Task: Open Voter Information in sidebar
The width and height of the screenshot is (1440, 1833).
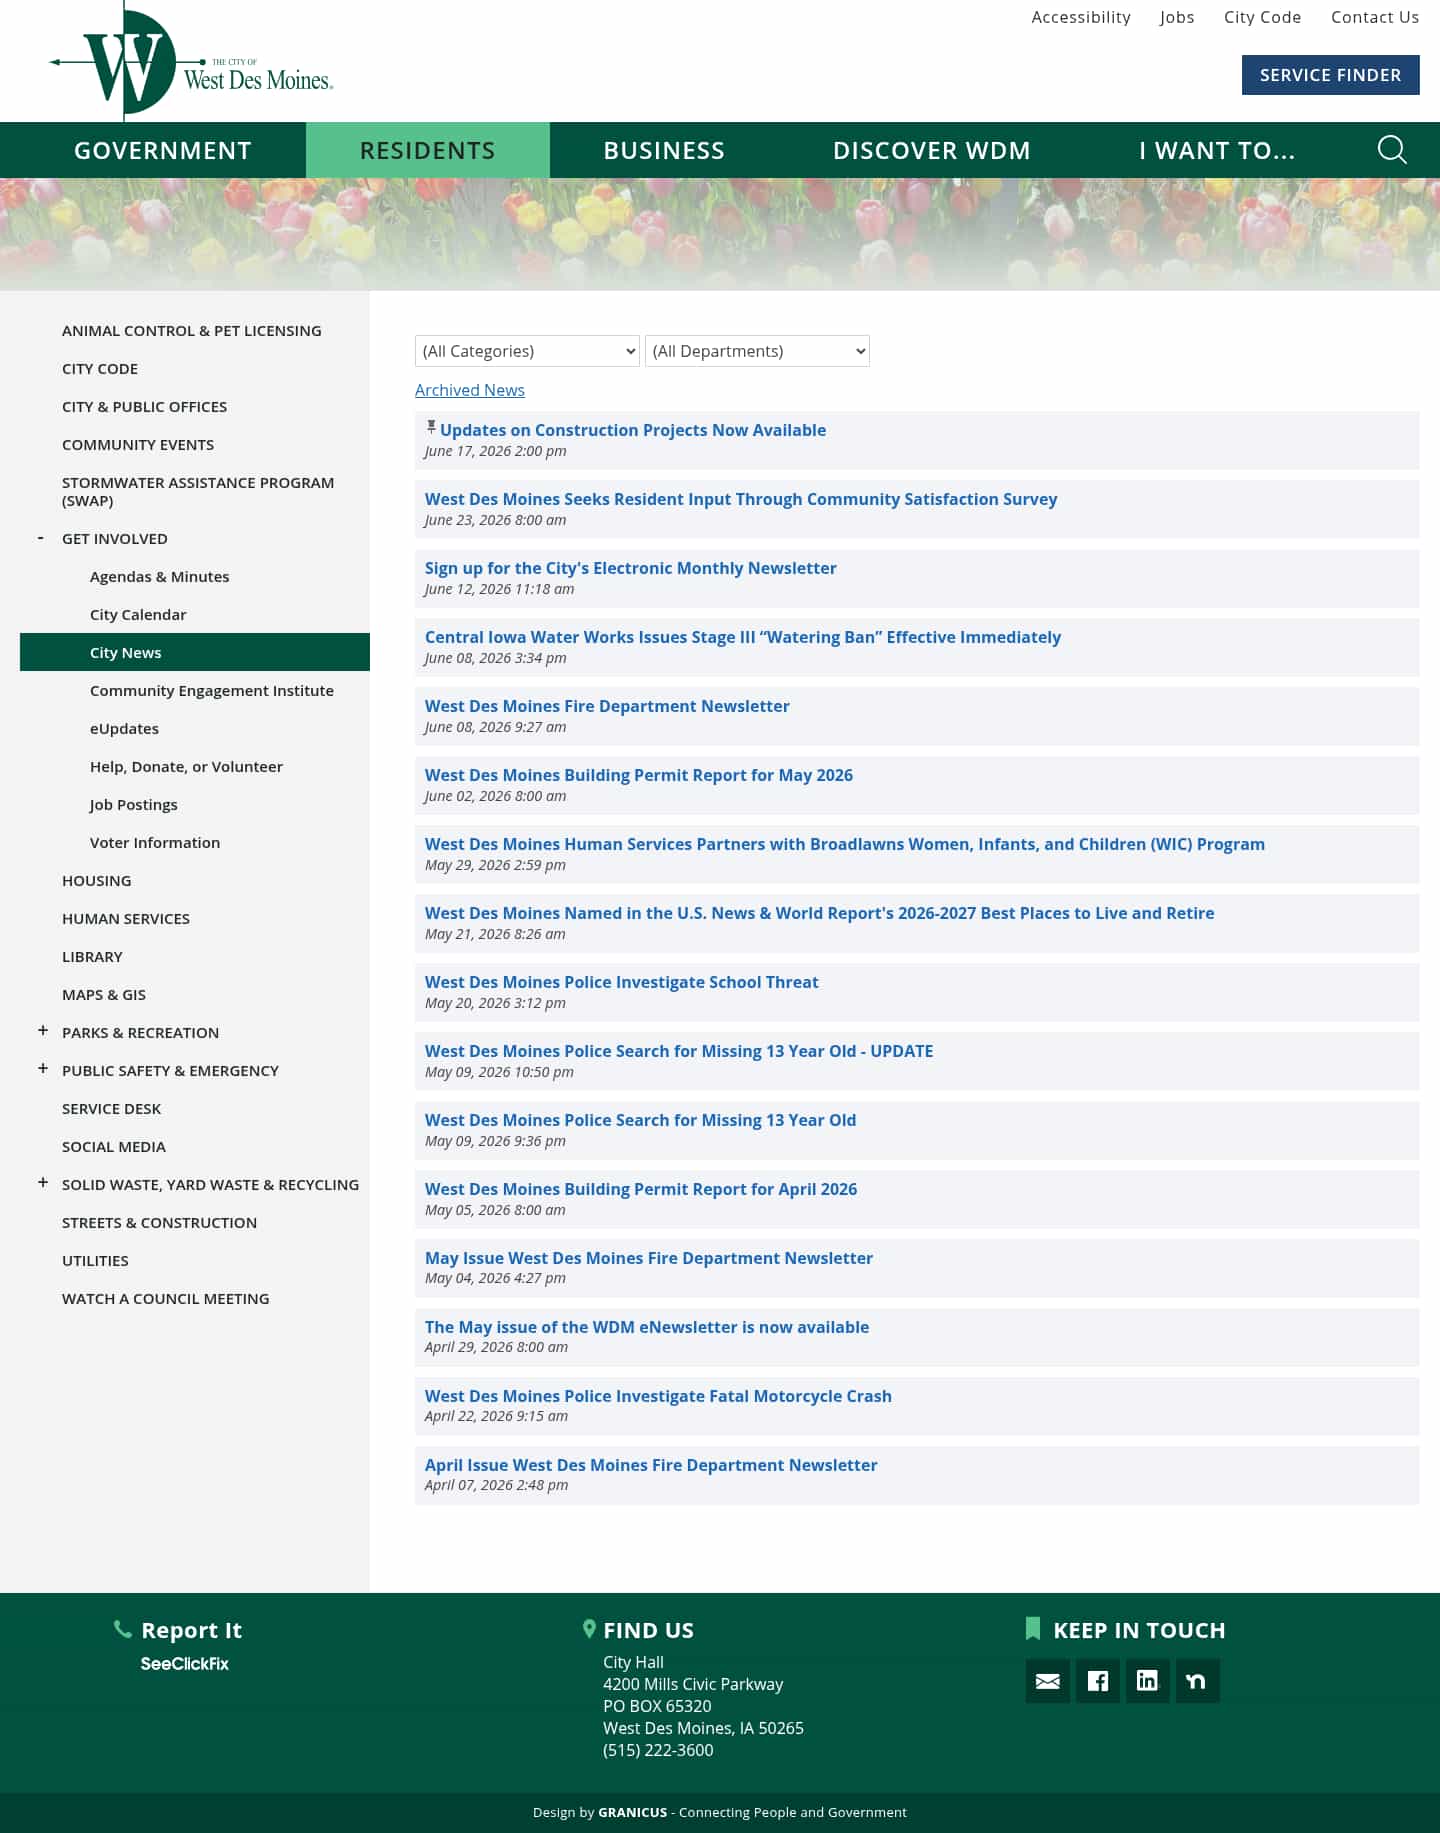Action: [x=155, y=843]
